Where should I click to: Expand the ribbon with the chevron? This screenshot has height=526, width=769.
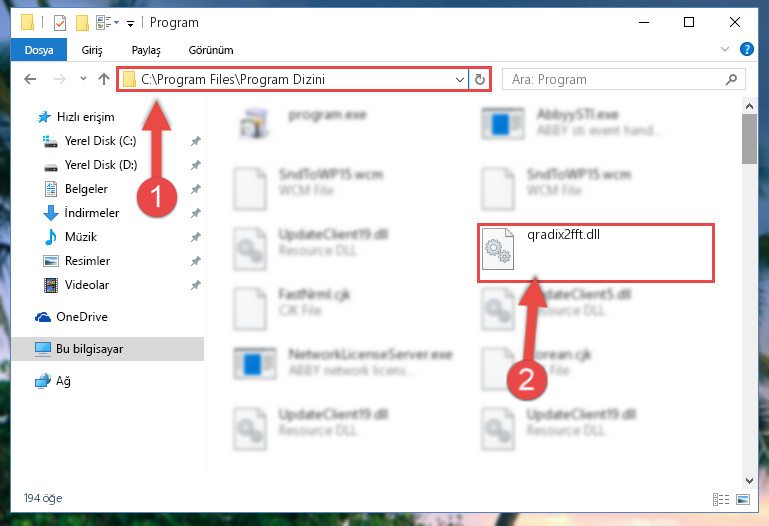pos(724,49)
